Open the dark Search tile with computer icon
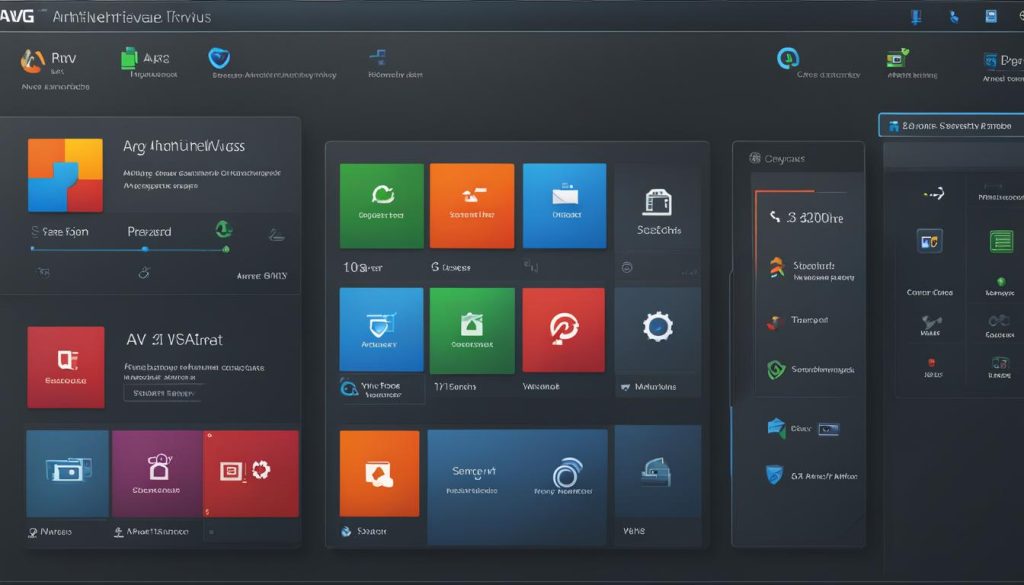This screenshot has height=585, width=1024. (657, 206)
